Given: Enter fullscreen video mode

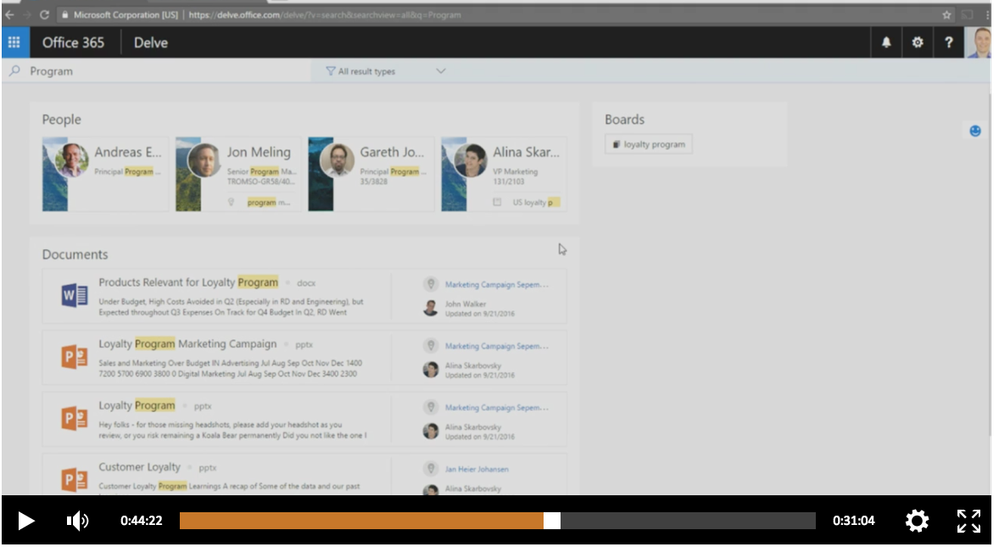Looking at the screenshot, I should coord(968,521).
